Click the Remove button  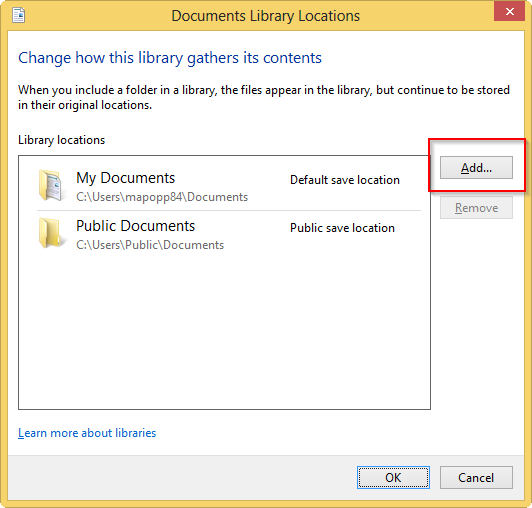[x=476, y=207]
